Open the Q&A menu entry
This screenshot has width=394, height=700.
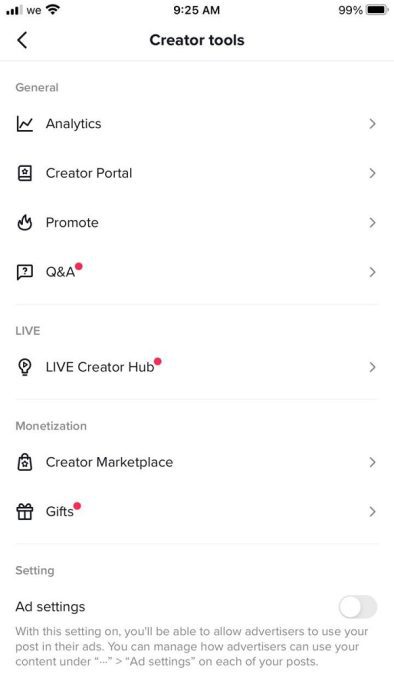tap(197, 272)
